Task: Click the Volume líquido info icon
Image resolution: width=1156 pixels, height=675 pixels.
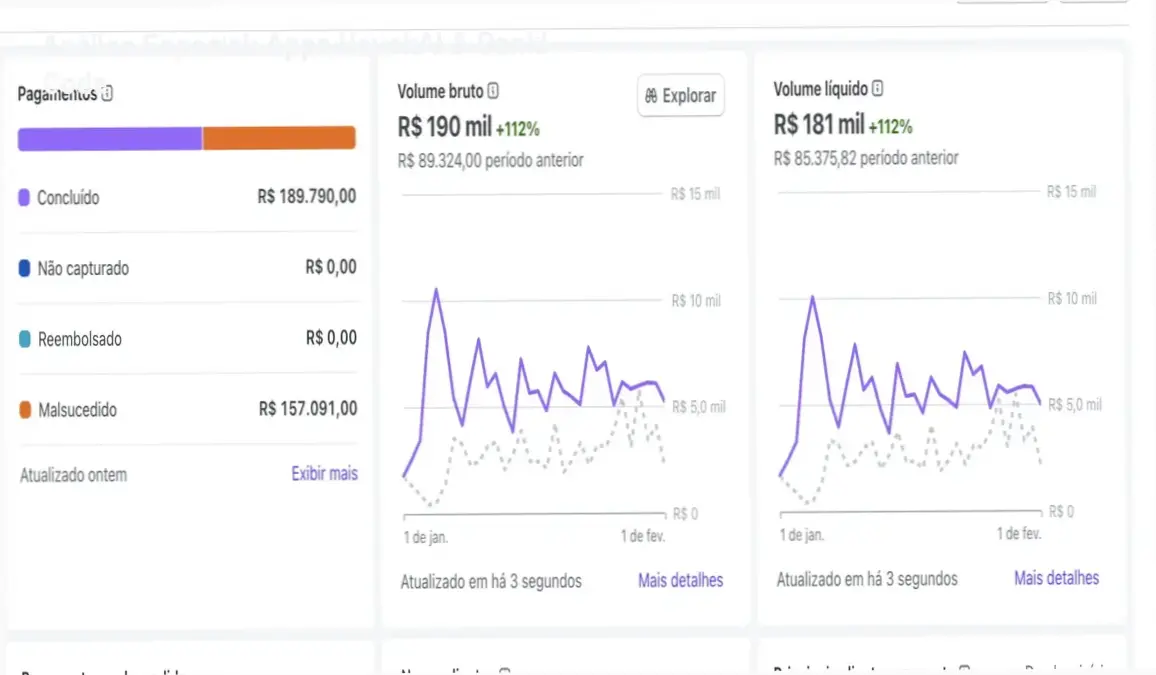Action: pos(877,88)
